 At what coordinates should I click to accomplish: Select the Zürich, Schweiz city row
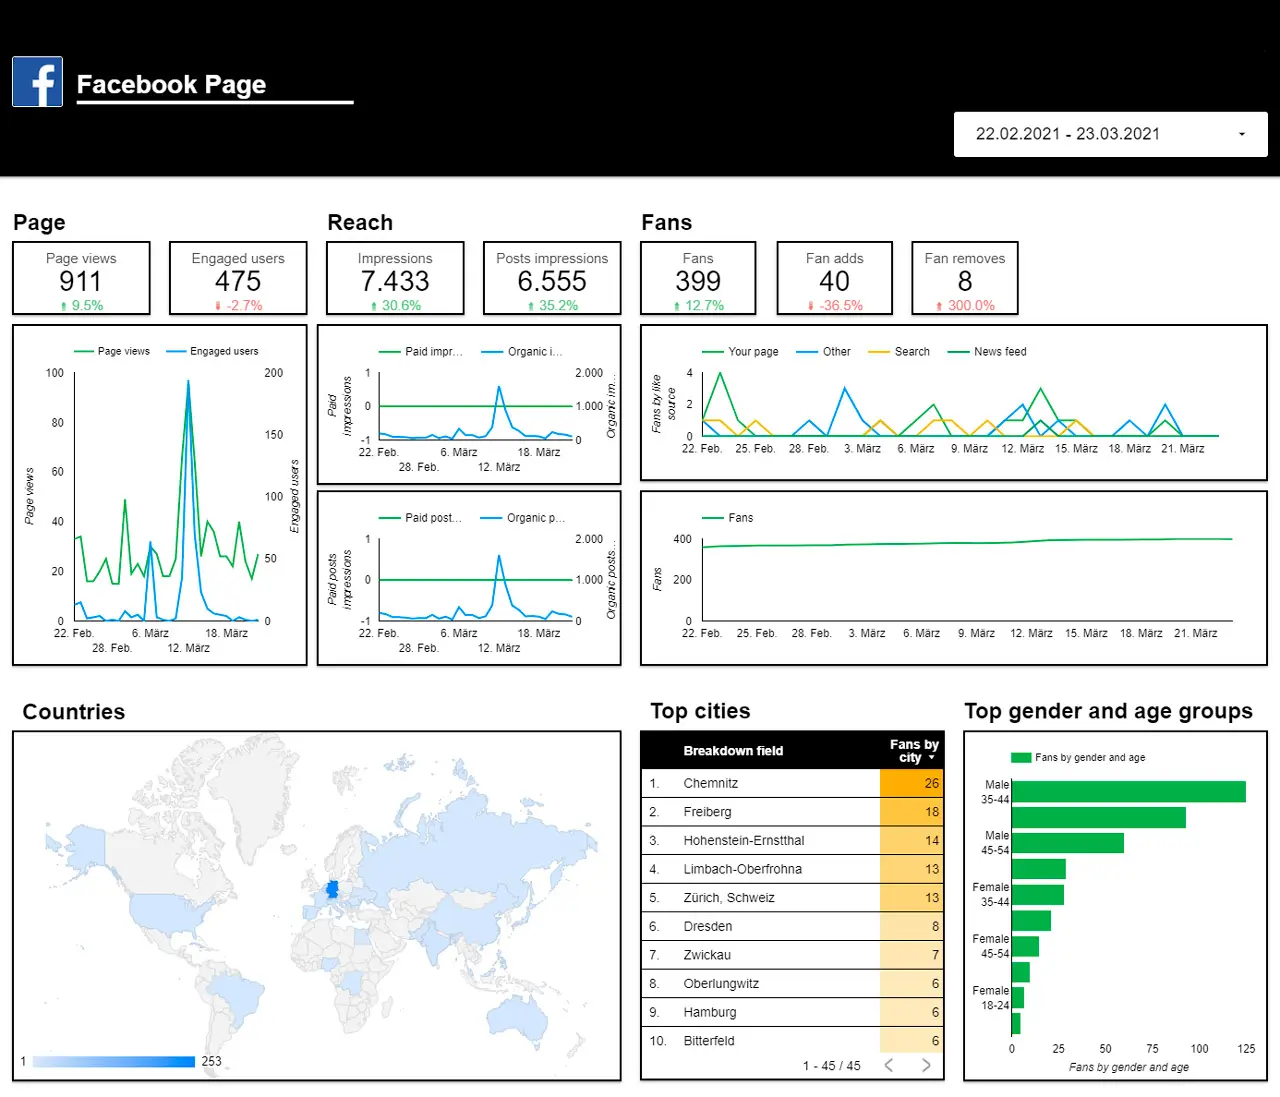[792, 897]
